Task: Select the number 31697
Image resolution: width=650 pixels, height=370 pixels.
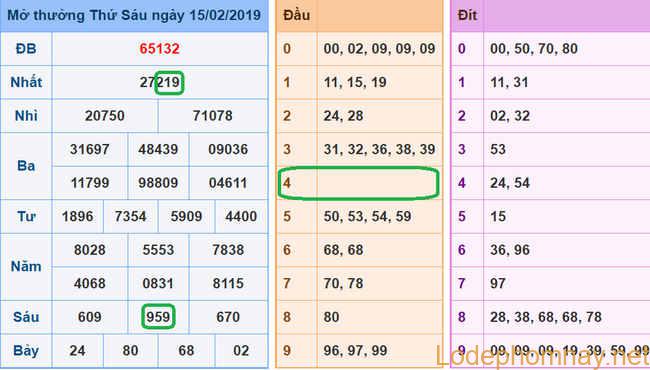Action: click(90, 149)
